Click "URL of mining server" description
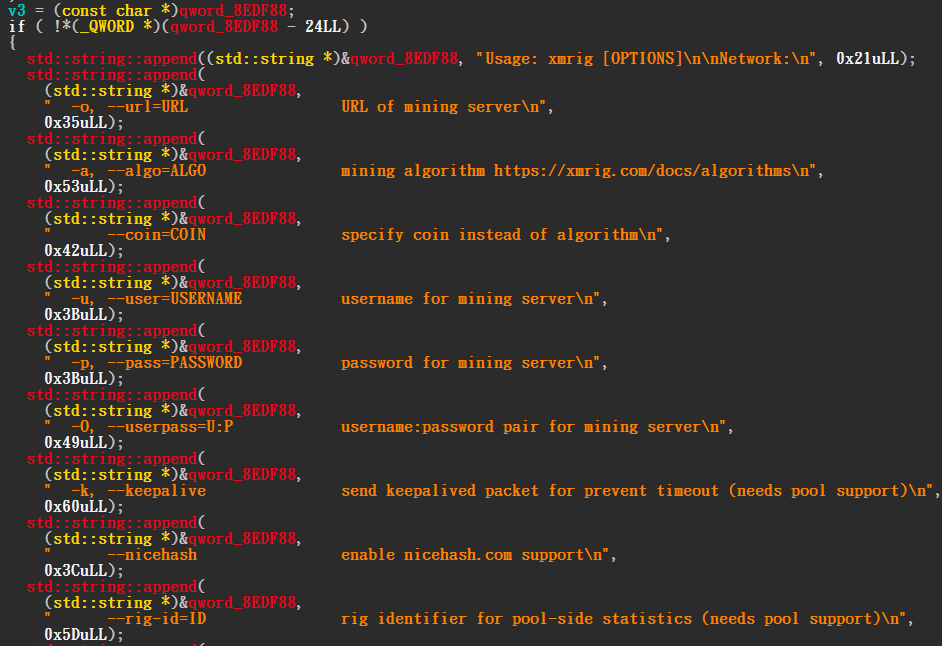Viewport: 942px width, 646px height. point(431,107)
